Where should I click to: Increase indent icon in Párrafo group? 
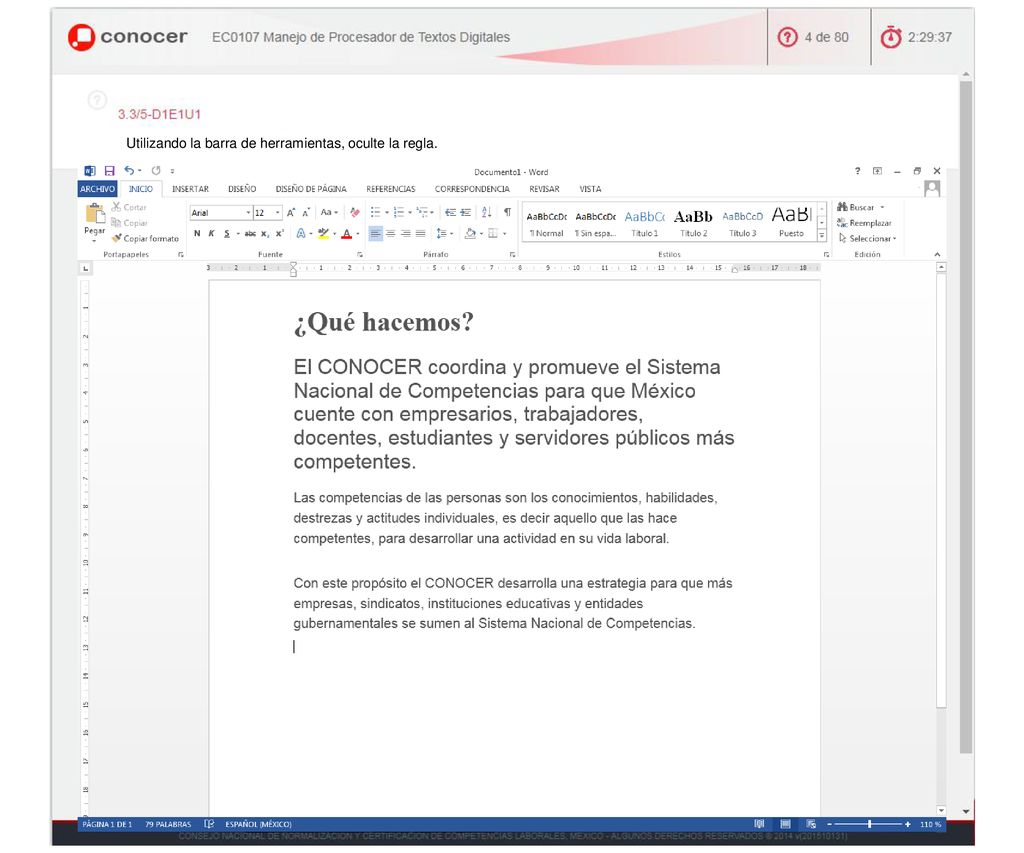466,212
